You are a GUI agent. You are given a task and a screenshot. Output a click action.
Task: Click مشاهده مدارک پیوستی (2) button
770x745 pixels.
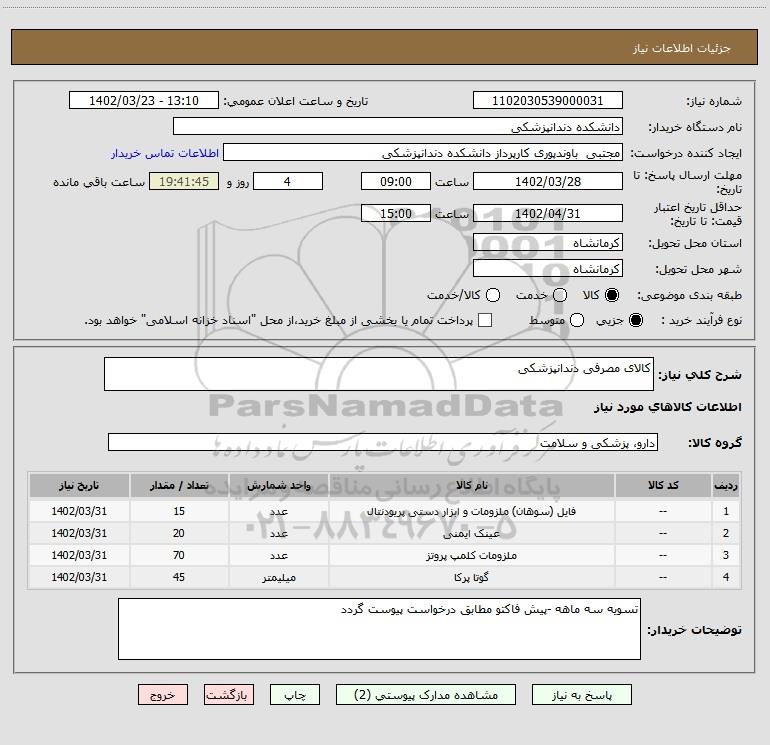(x=426, y=695)
